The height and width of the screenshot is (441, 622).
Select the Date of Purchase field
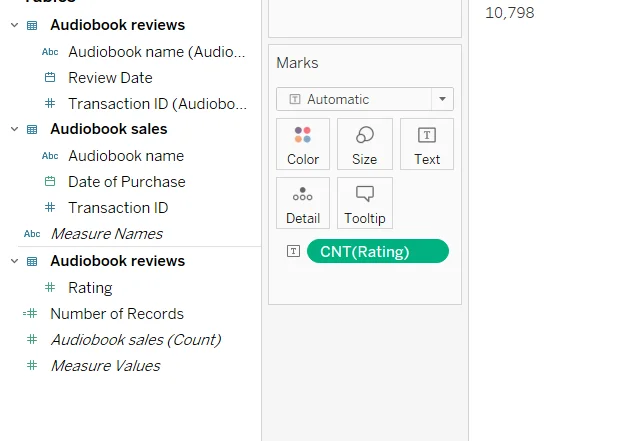pyautogui.click(x=126, y=182)
